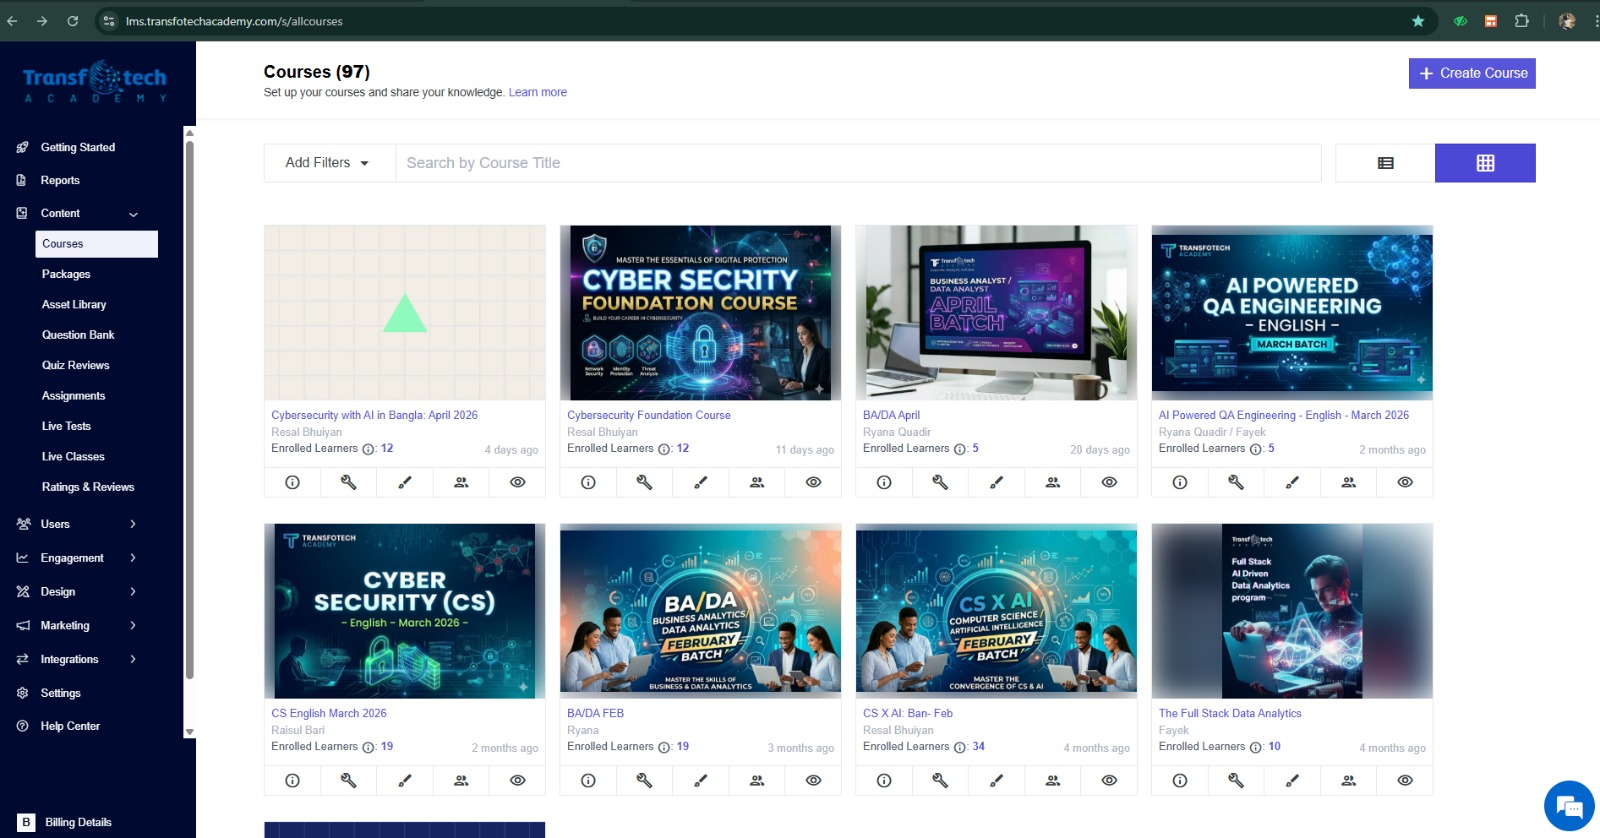Preview Cybersecurity with AI in Bangla course
Screen dimensions: 1600x838
click(x=517, y=482)
